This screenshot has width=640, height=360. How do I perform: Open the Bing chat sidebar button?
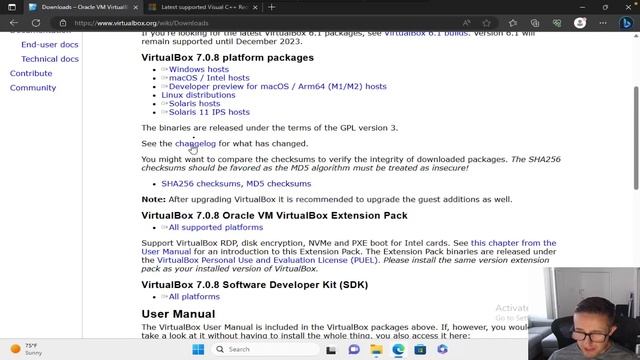[626, 23]
